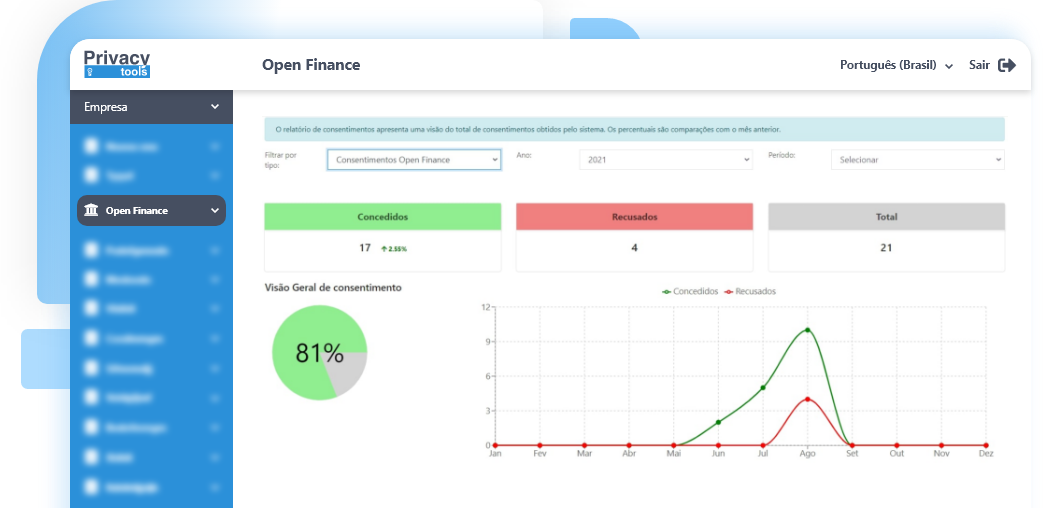Click the 9 value on y-axis
The width and height of the screenshot is (1050, 508).
[x=488, y=341]
